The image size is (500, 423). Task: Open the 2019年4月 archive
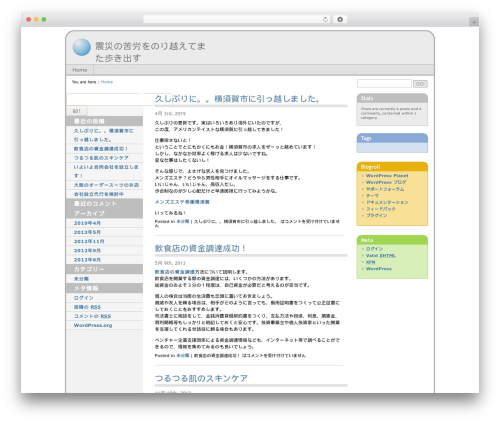[87, 223]
